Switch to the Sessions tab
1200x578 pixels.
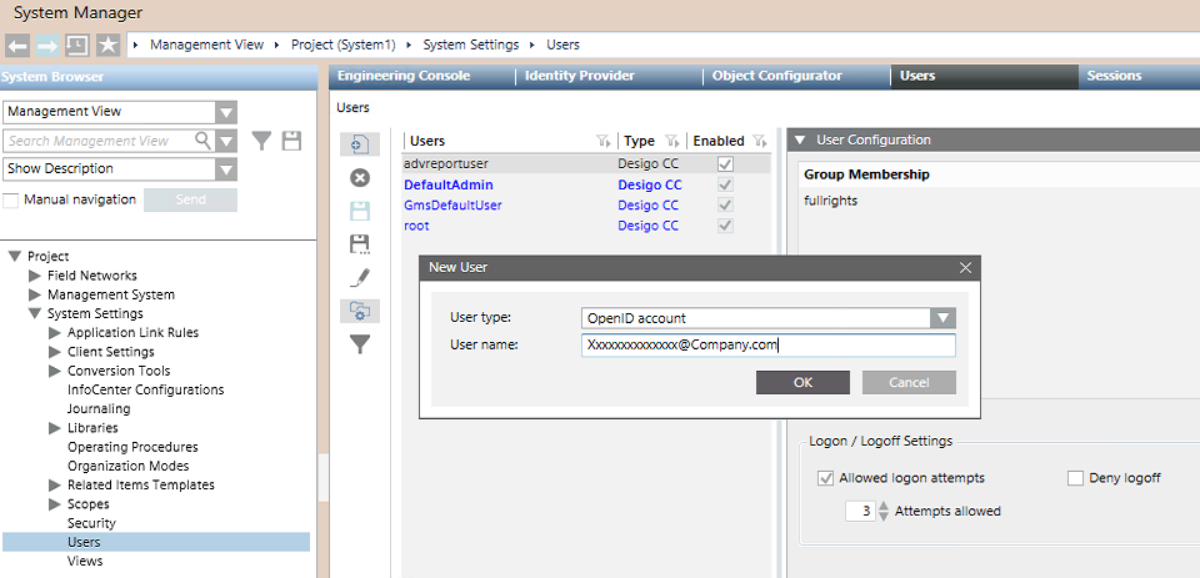point(1113,76)
